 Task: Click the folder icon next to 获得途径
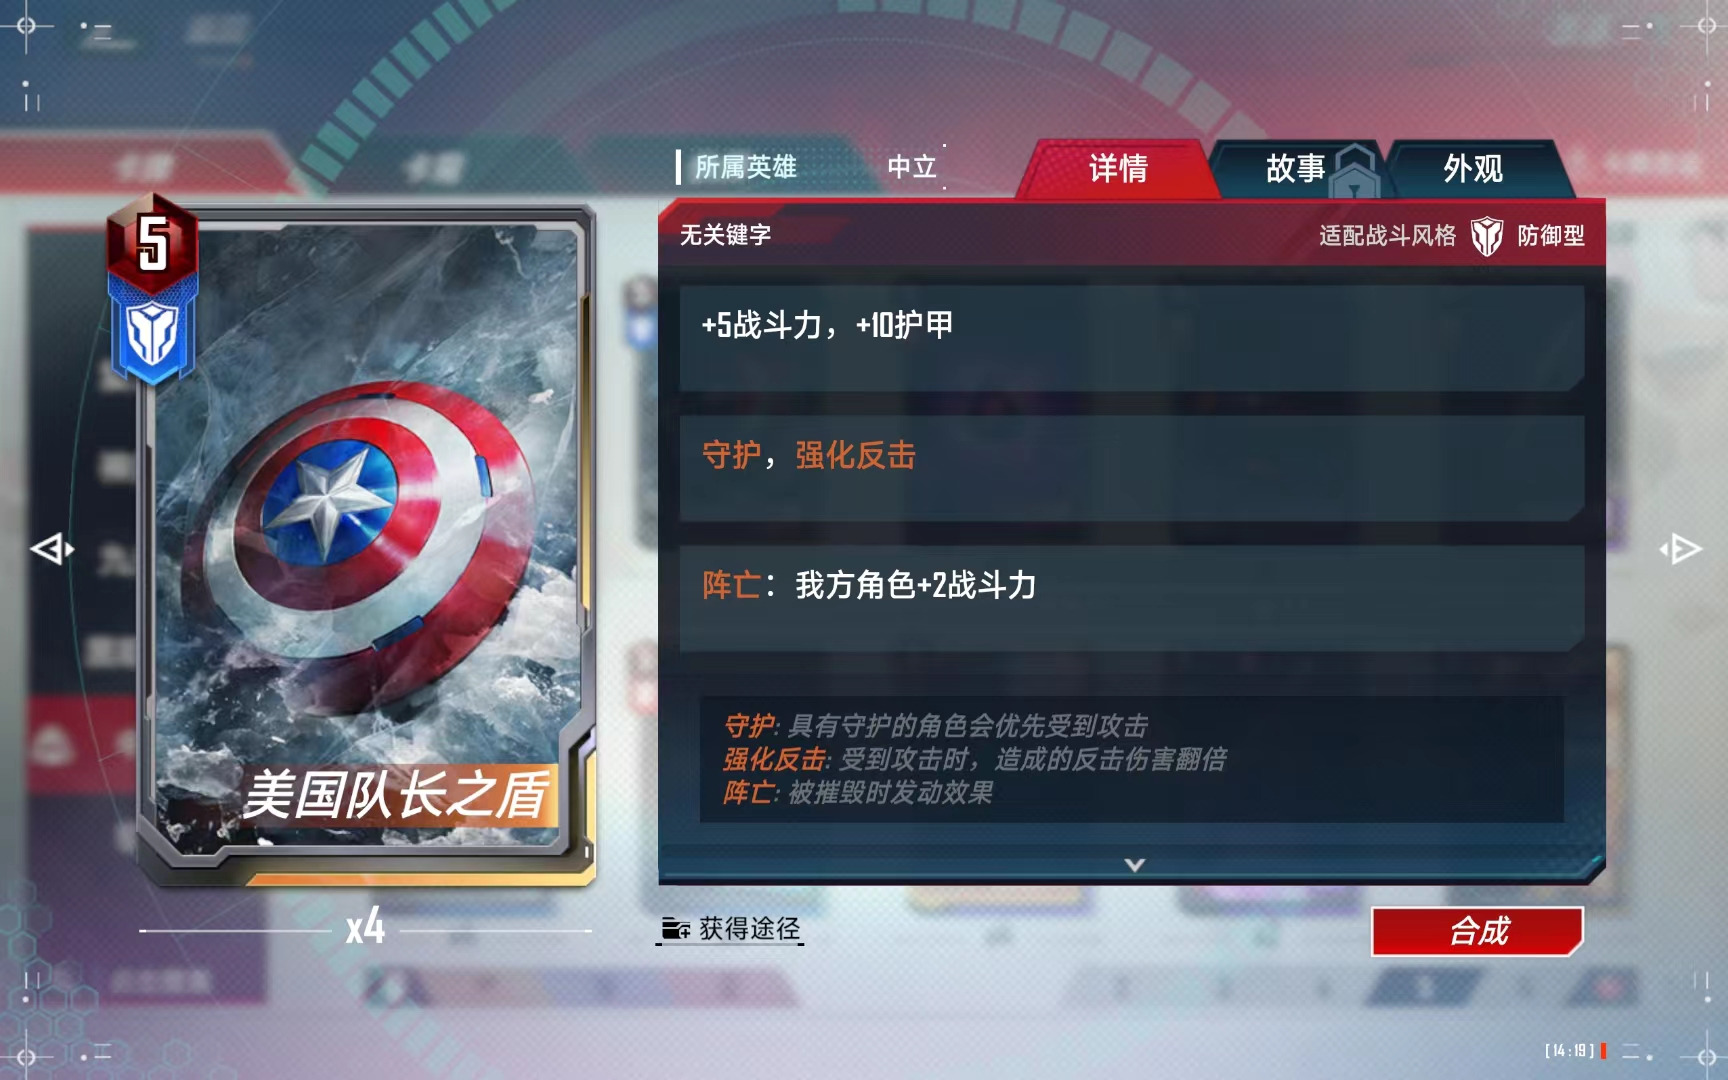(676, 929)
